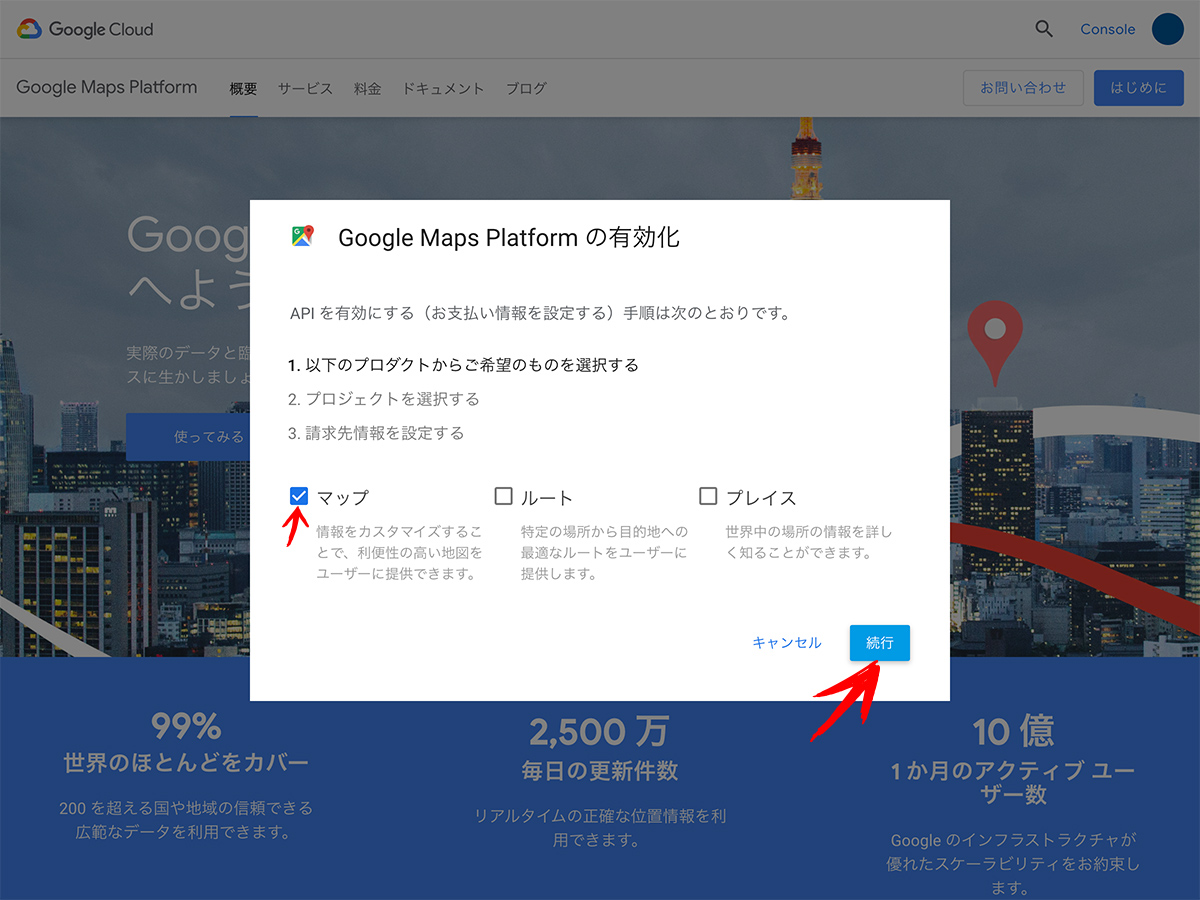Click the 使ってみる button behind the dialog

(x=210, y=436)
